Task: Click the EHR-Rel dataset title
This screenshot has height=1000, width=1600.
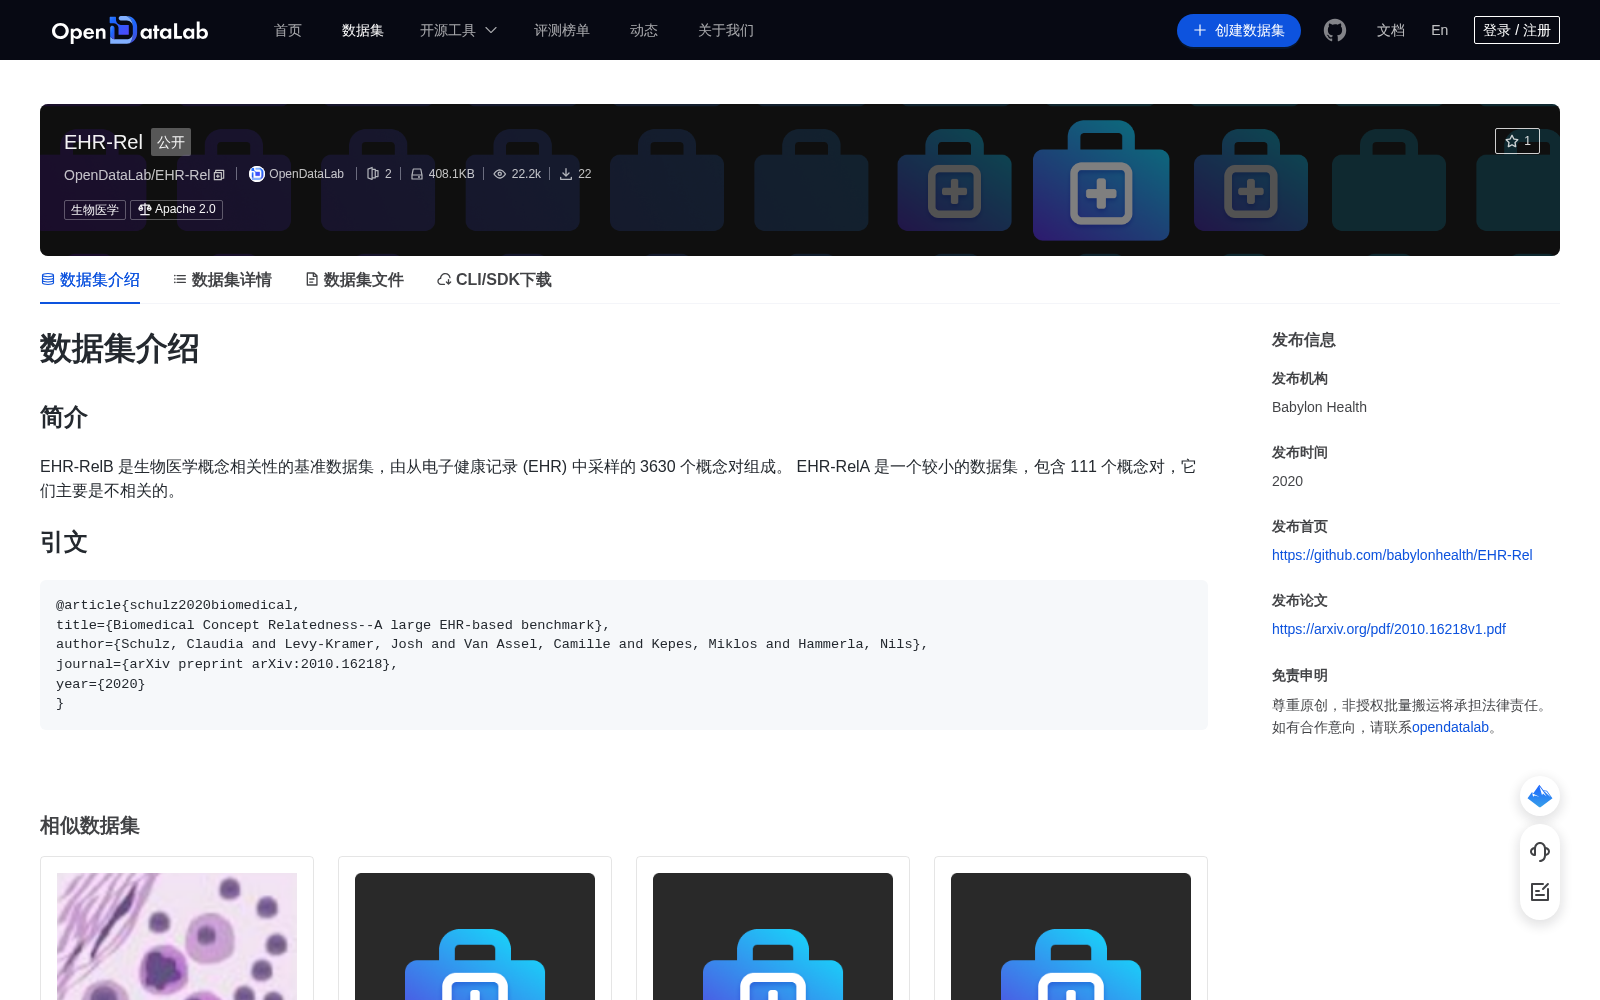Action: pos(103,142)
